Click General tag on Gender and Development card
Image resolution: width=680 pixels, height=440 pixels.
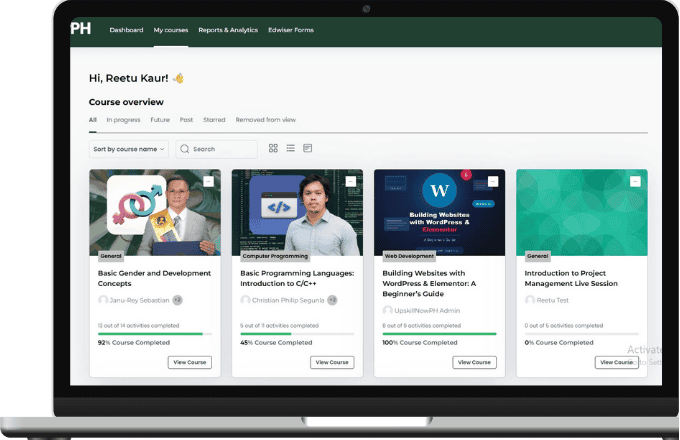coord(111,256)
